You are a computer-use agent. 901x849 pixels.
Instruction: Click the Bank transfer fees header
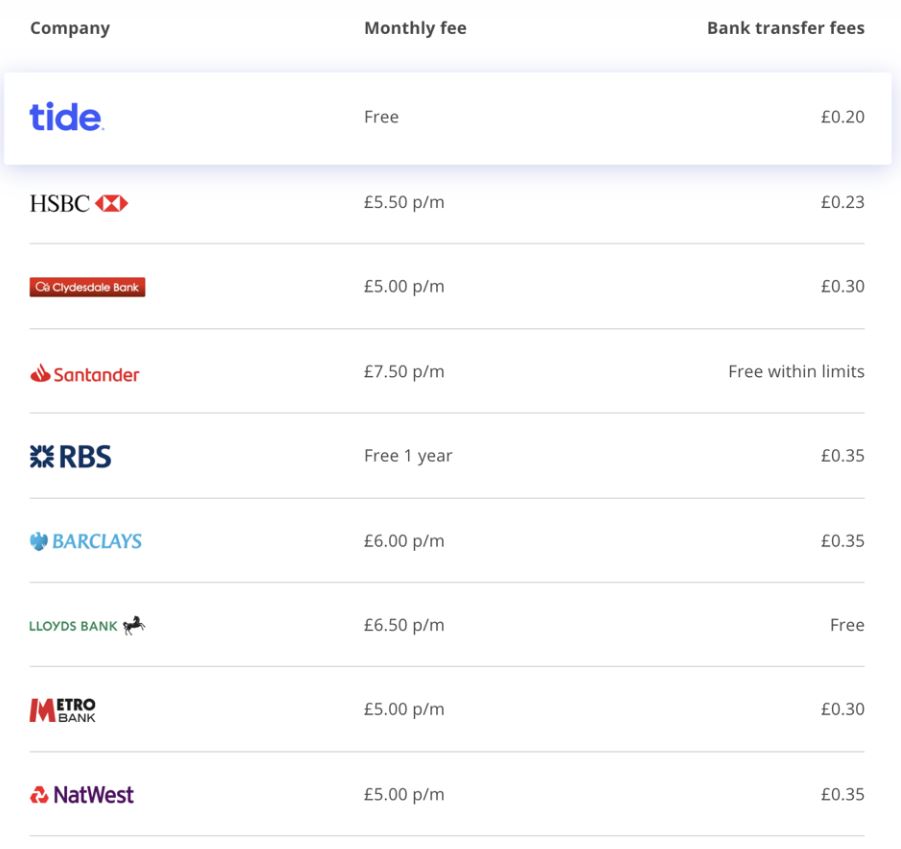(x=786, y=28)
